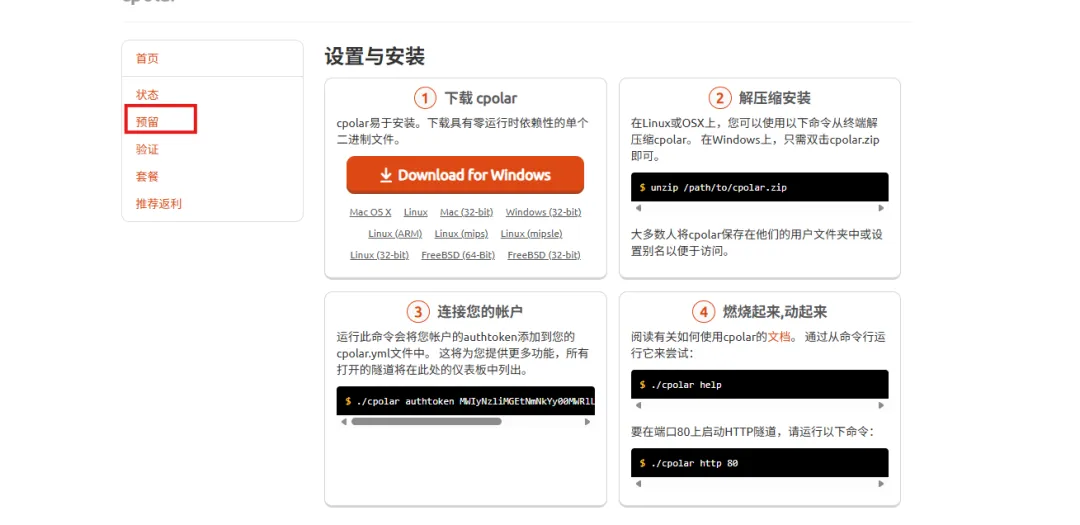Click the FreeBSD (32-bit) download link
The image size is (1080, 525).
click(x=544, y=255)
